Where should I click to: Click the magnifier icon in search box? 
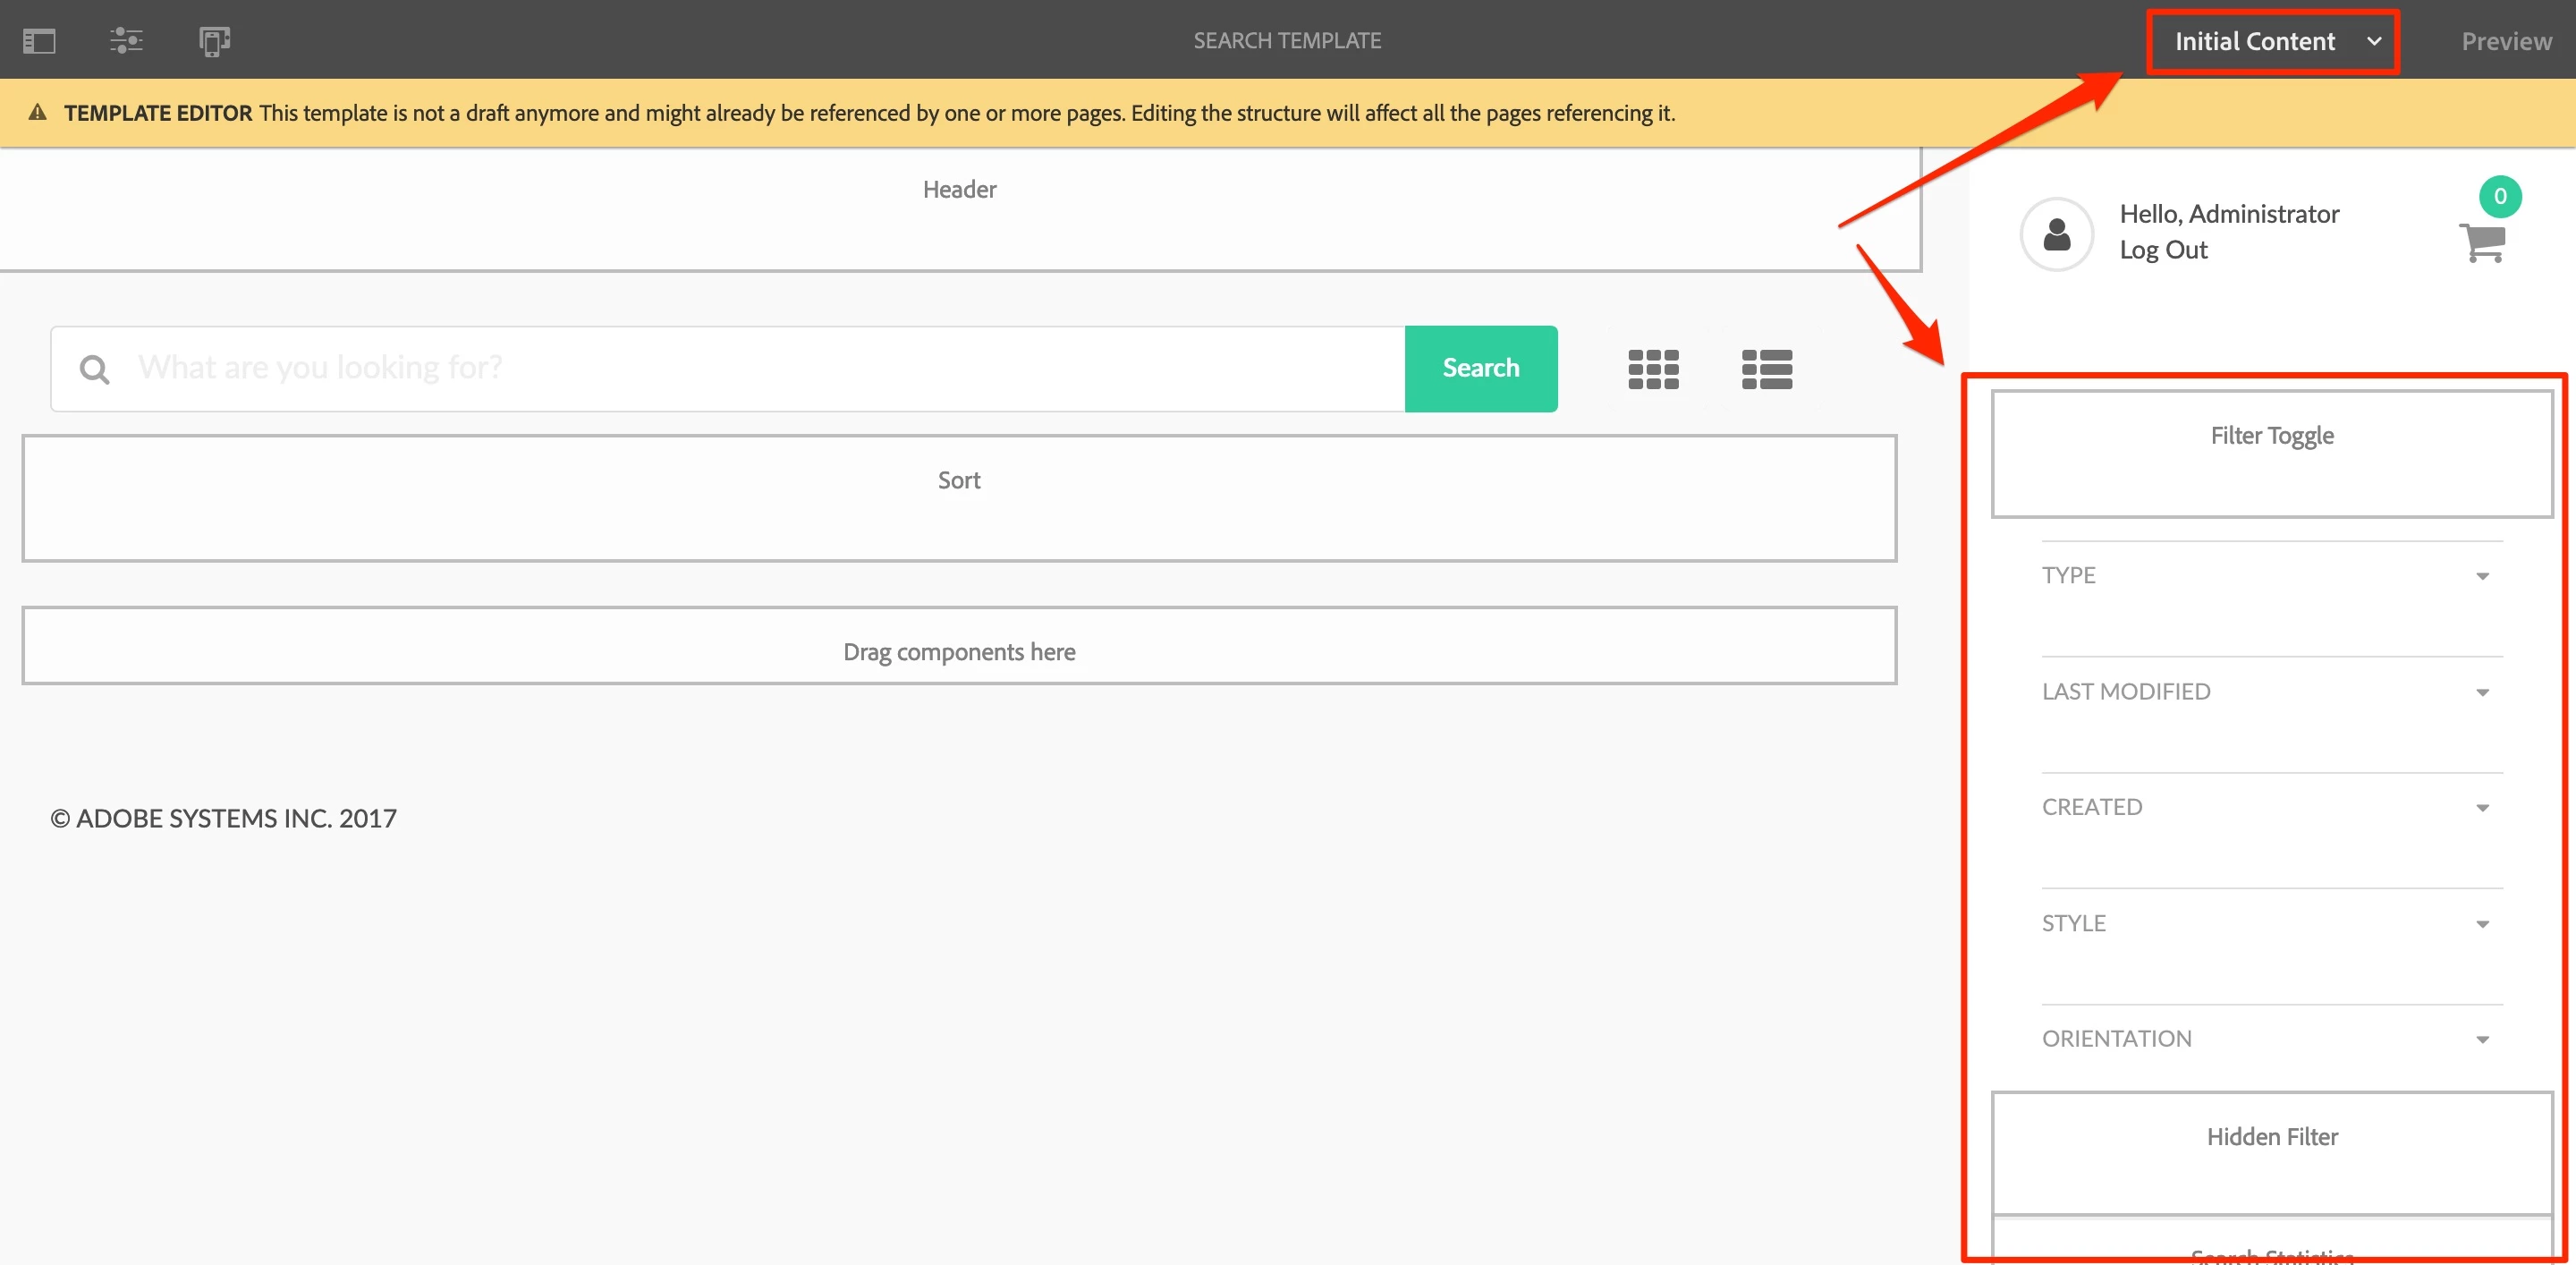coord(95,370)
